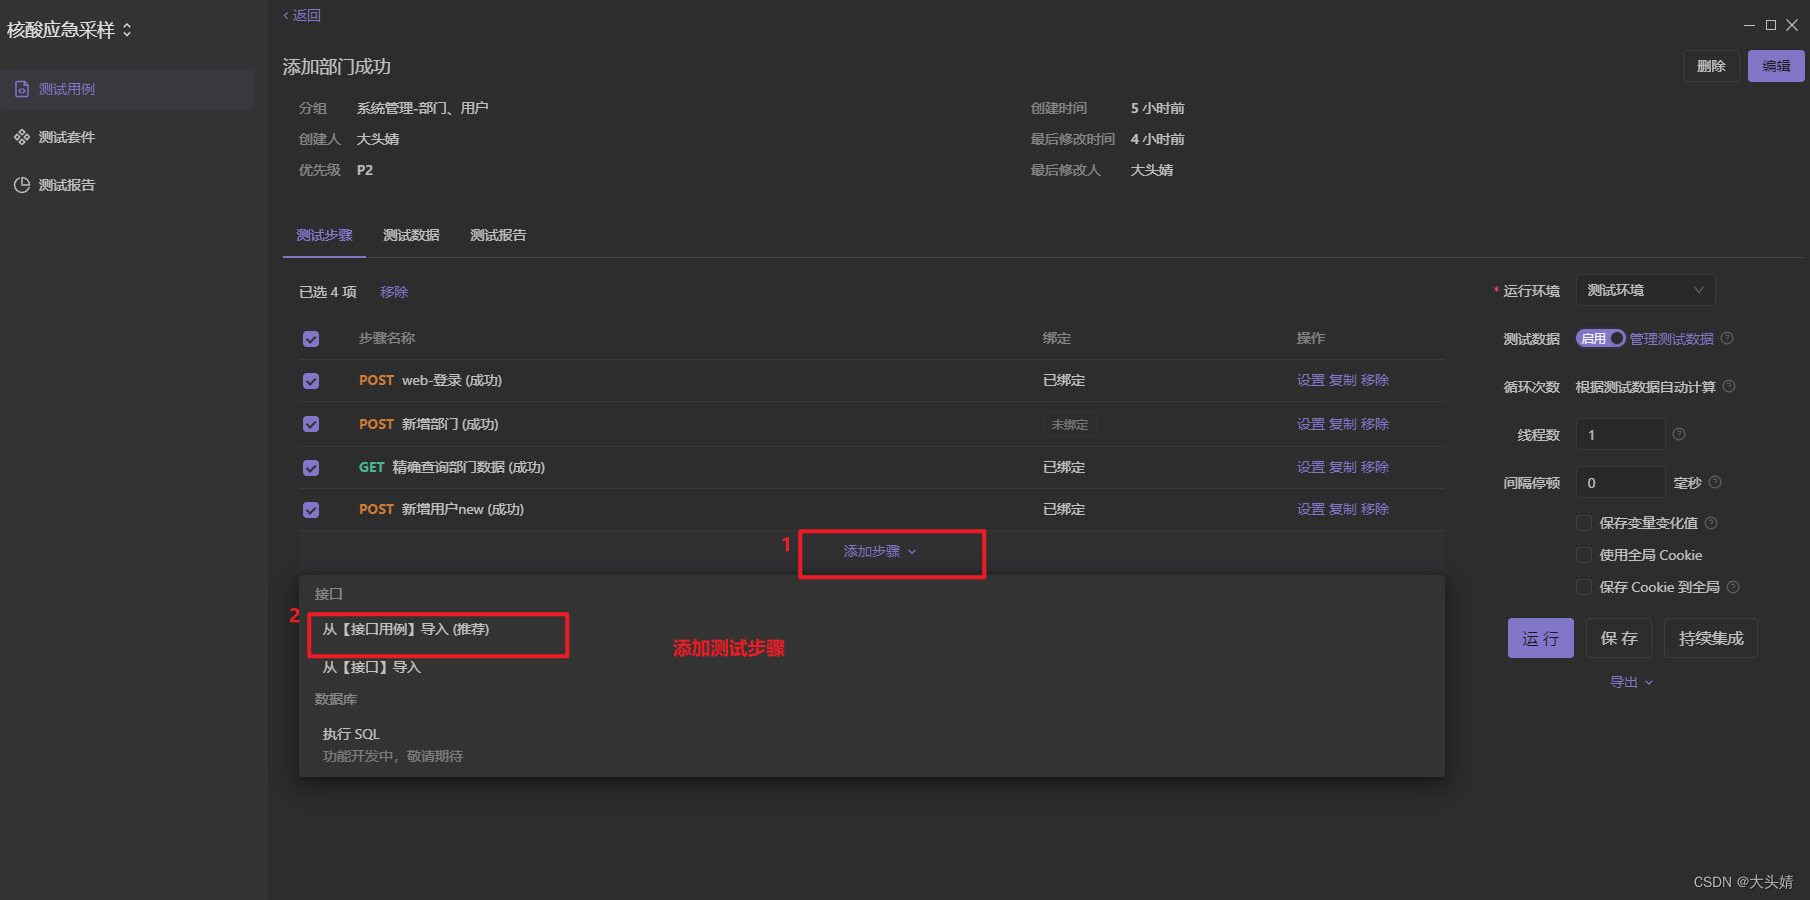This screenshot has height=900, width=1810.
Task: Click 设置 for 精确查询部门数据 step
Action: (x=1311, y=467)
